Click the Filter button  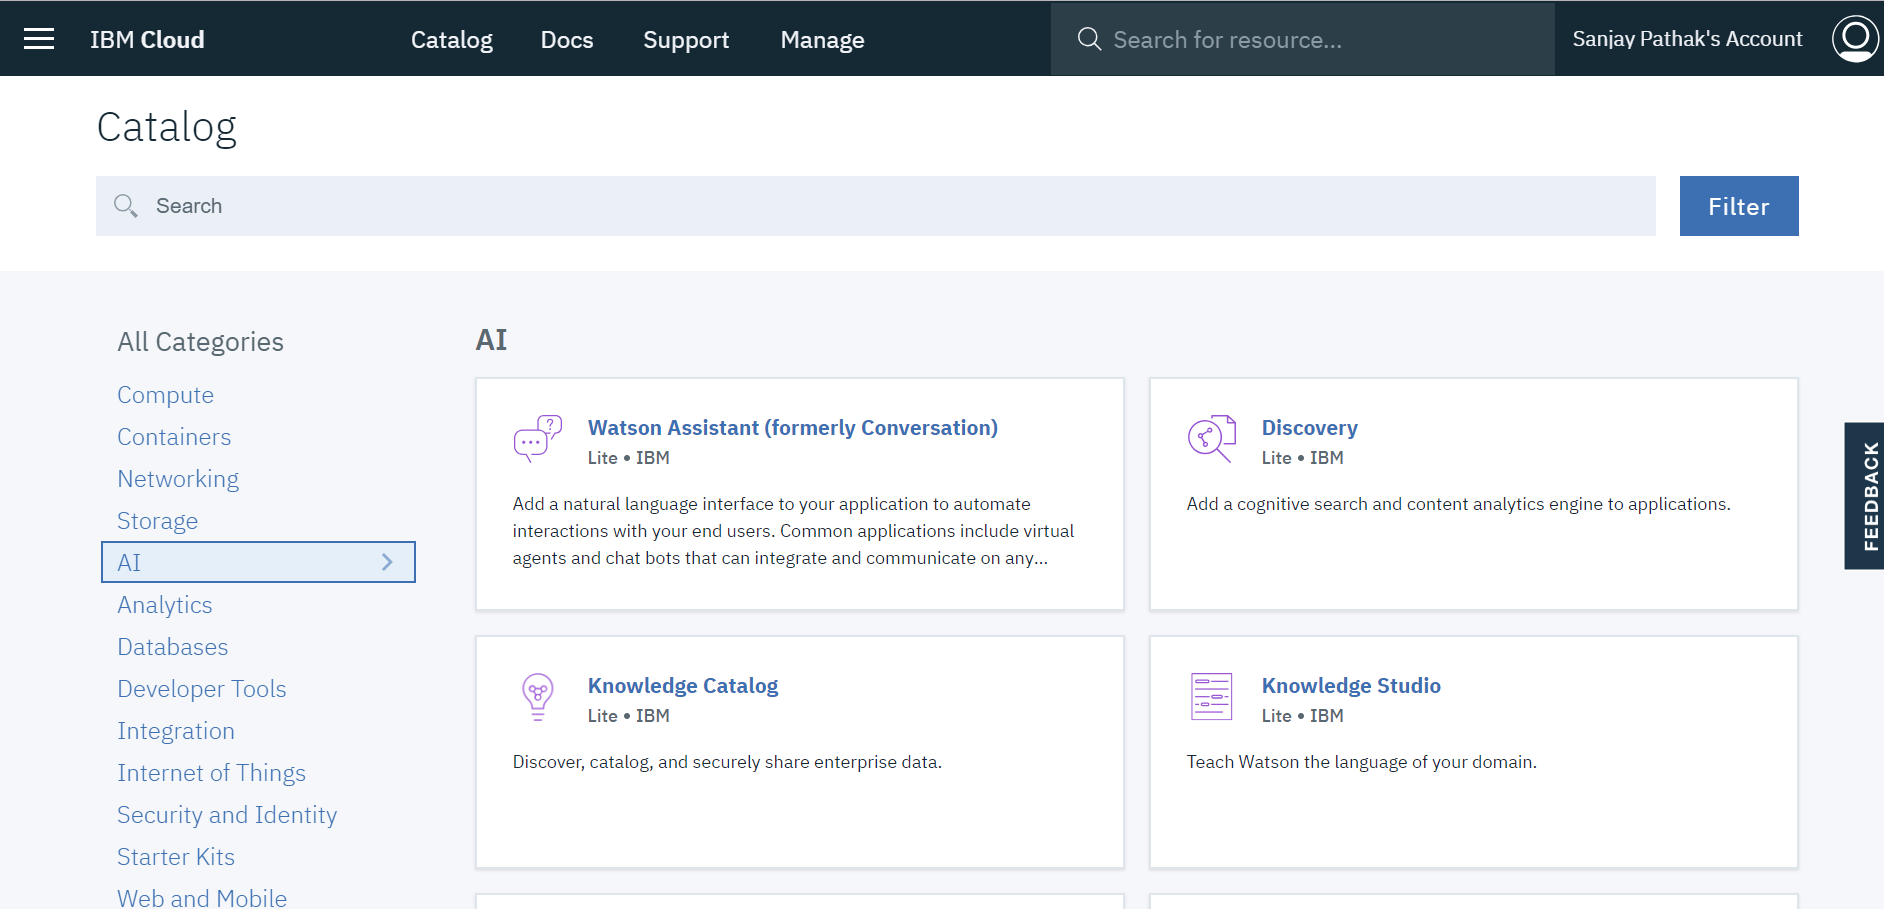(1739, 206)
